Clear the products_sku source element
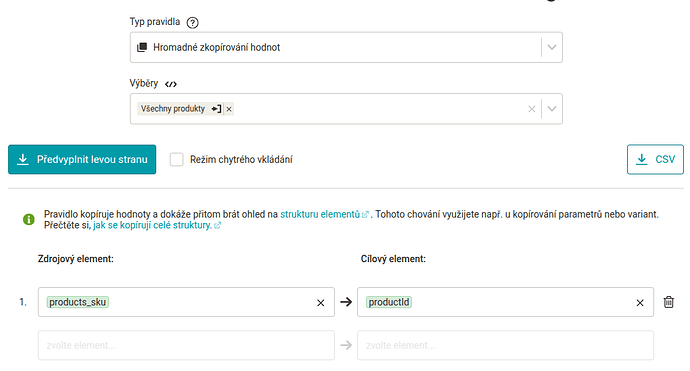The image size is (690, 371). 320,302
